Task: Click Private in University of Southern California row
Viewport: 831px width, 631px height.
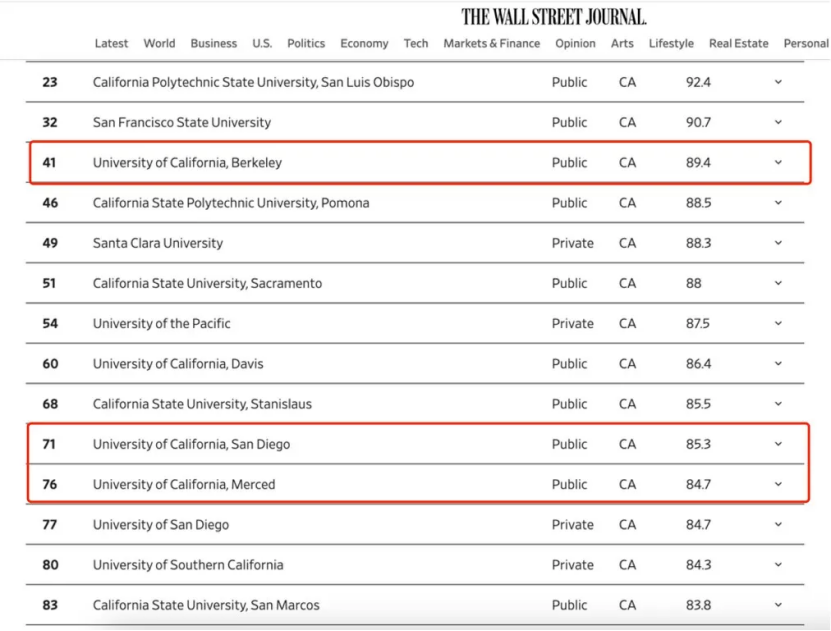Action: click(572, 566)
